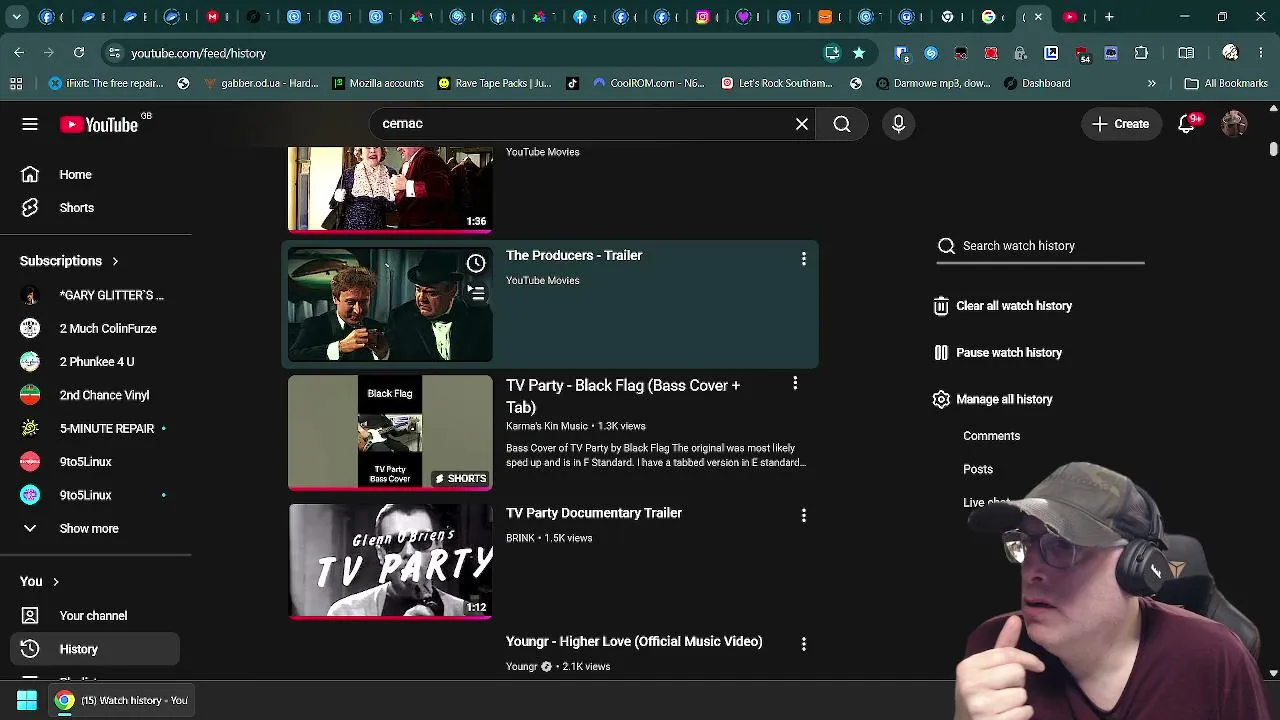Open options menu for TV Party Documentary Trailer
The height and width of the screenshot is (720, 1280).
click(803, 515)
